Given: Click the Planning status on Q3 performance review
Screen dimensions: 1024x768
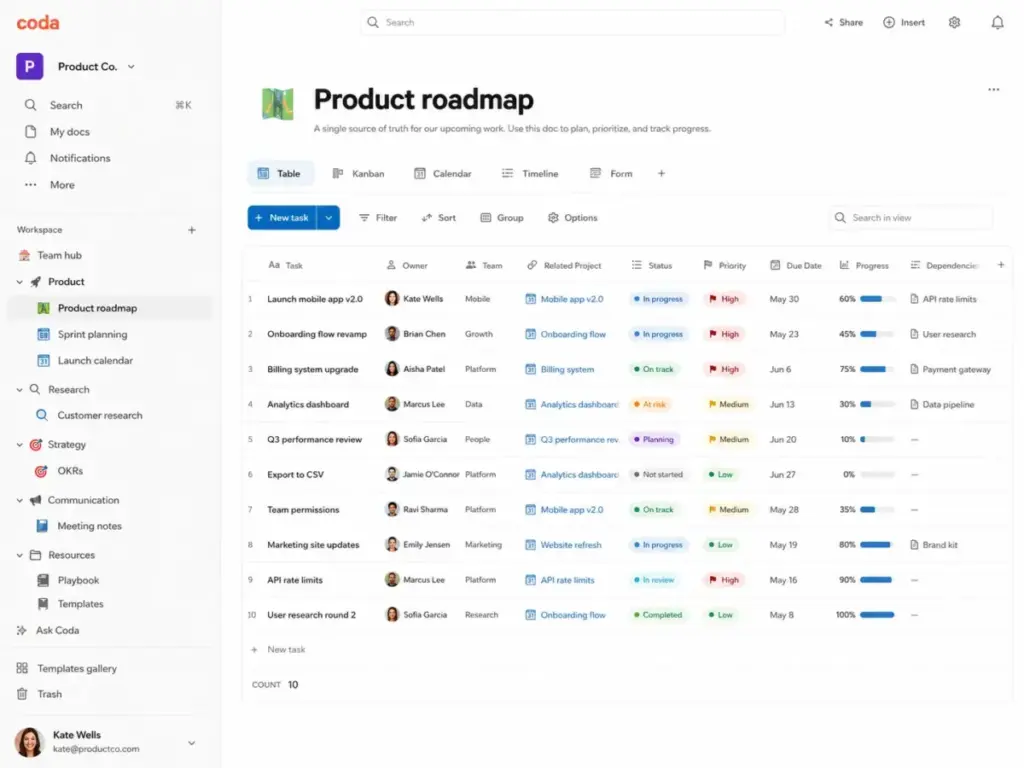Looking at the screenshot, I should 652,440.
